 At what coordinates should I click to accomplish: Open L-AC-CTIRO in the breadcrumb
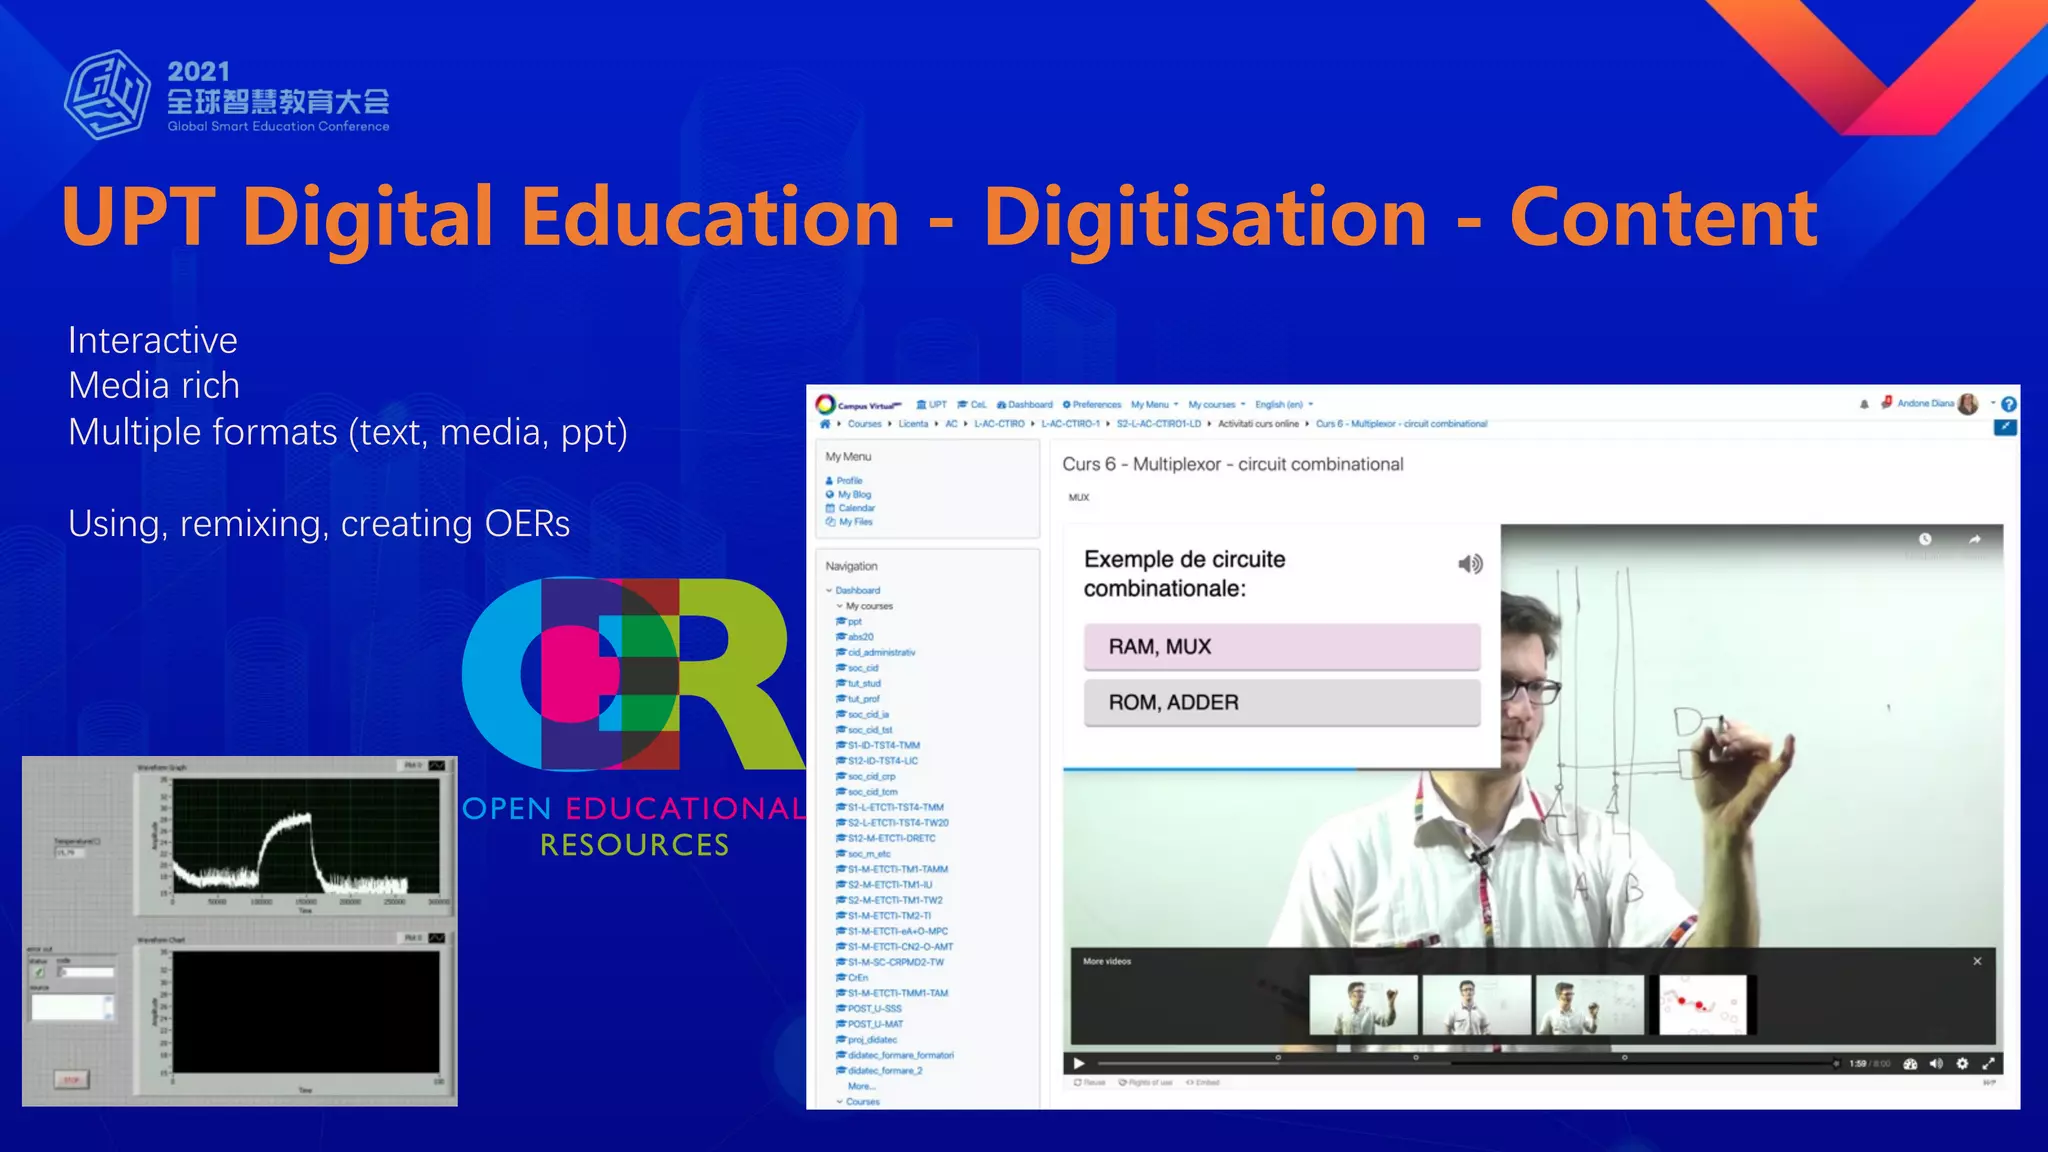pos(999,424)
